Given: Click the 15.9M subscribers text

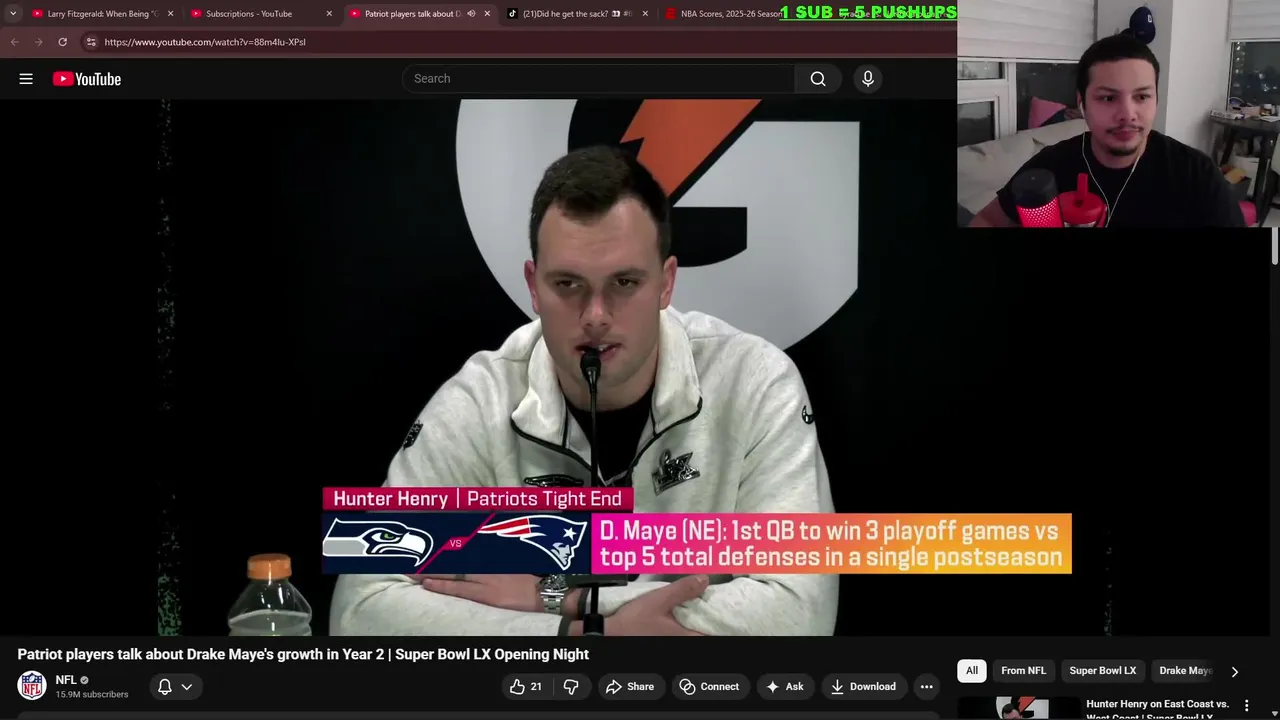Looking at the screenshot, I should tap(92, 695).
